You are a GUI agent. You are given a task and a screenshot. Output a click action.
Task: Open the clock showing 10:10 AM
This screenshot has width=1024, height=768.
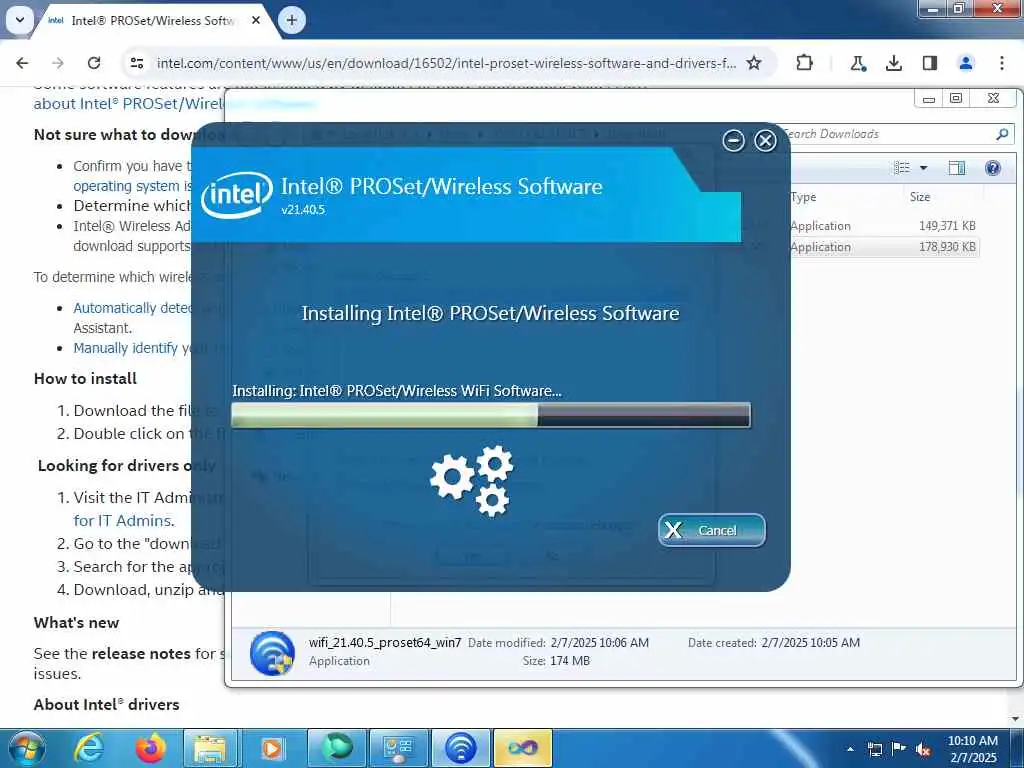coord(972,749)
